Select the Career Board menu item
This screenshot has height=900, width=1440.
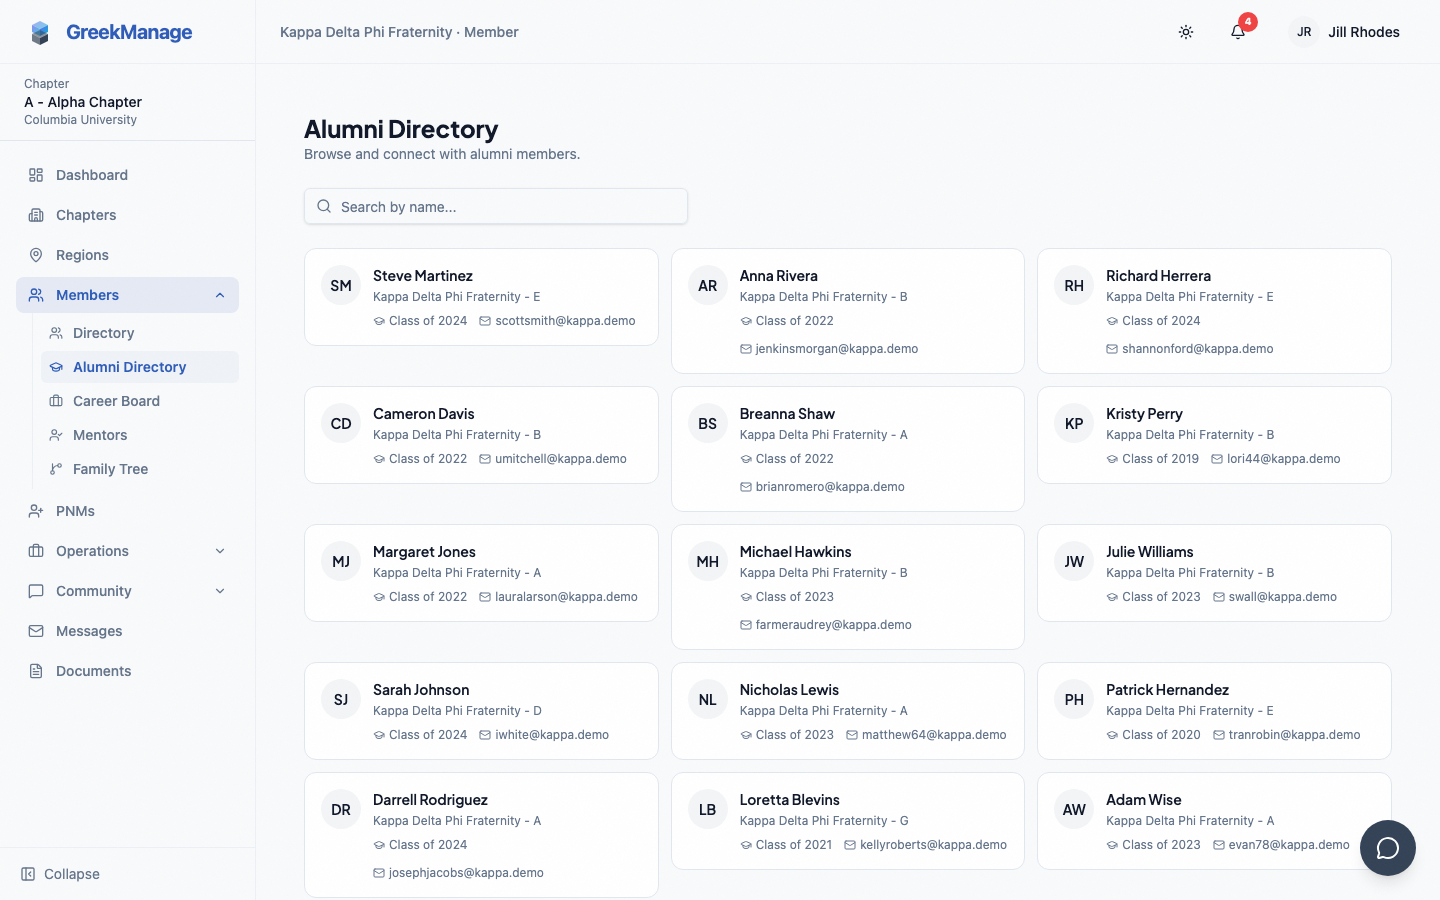[140, 401]
